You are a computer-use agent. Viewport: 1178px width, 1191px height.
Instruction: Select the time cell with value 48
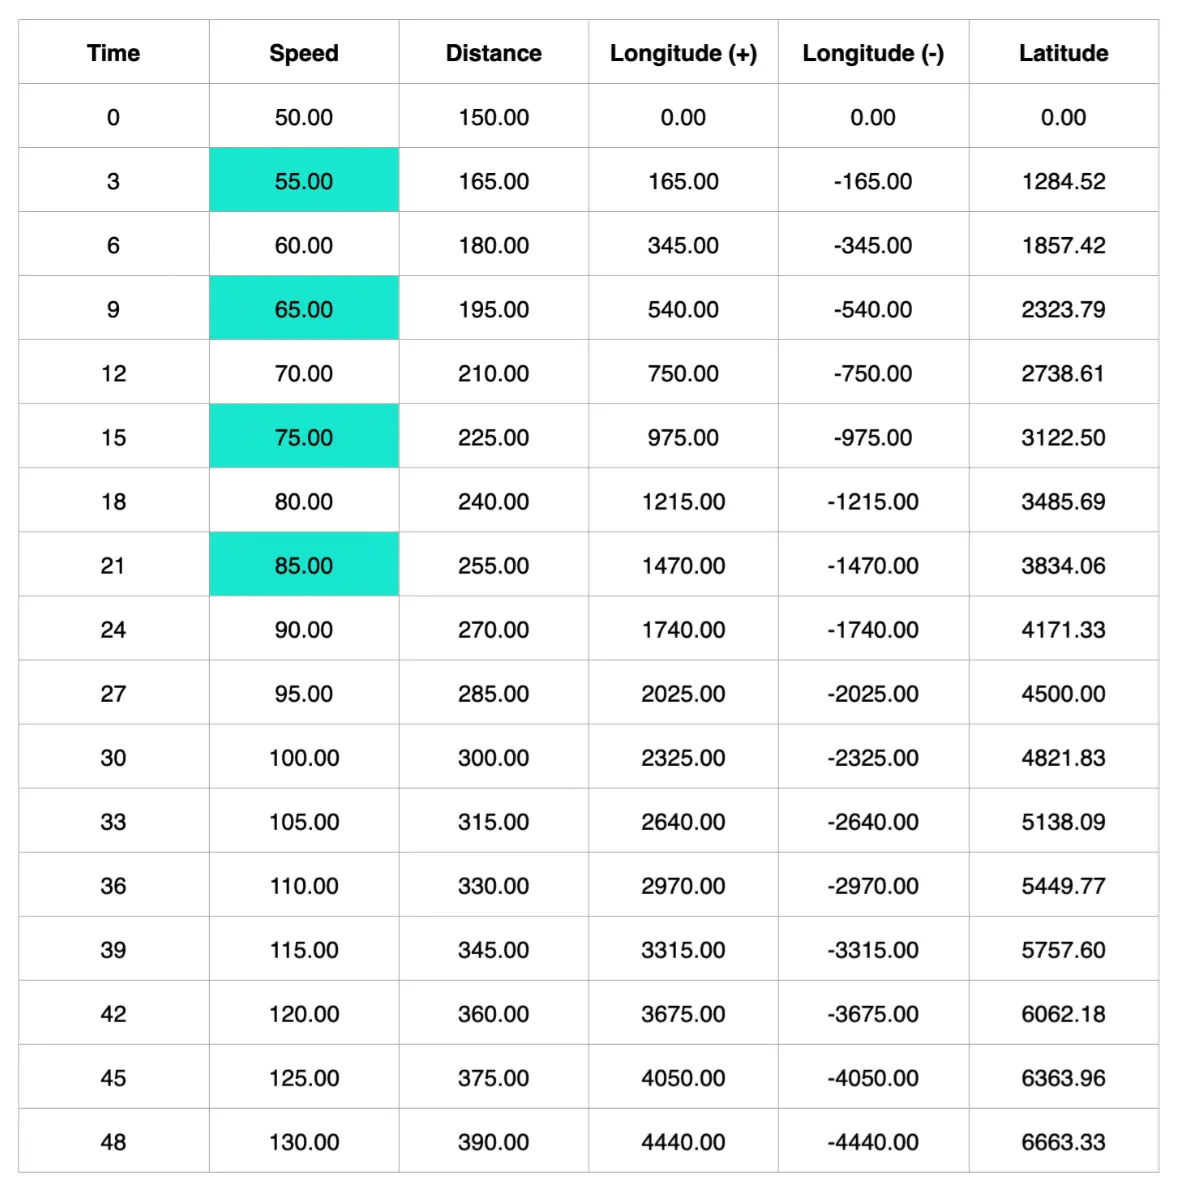coord(113,1141)
